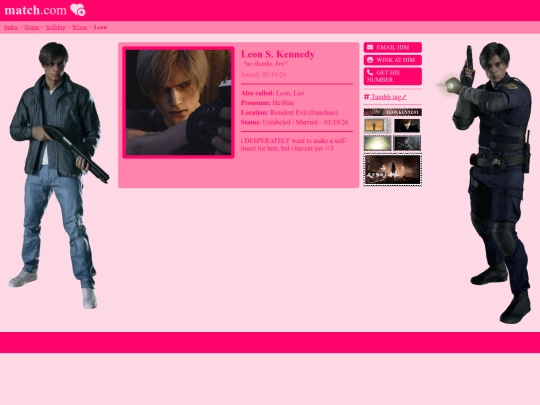The image size is (540, 405).
Task: Click Leon with shotgun in jeans image
Action: coord(58,175)
